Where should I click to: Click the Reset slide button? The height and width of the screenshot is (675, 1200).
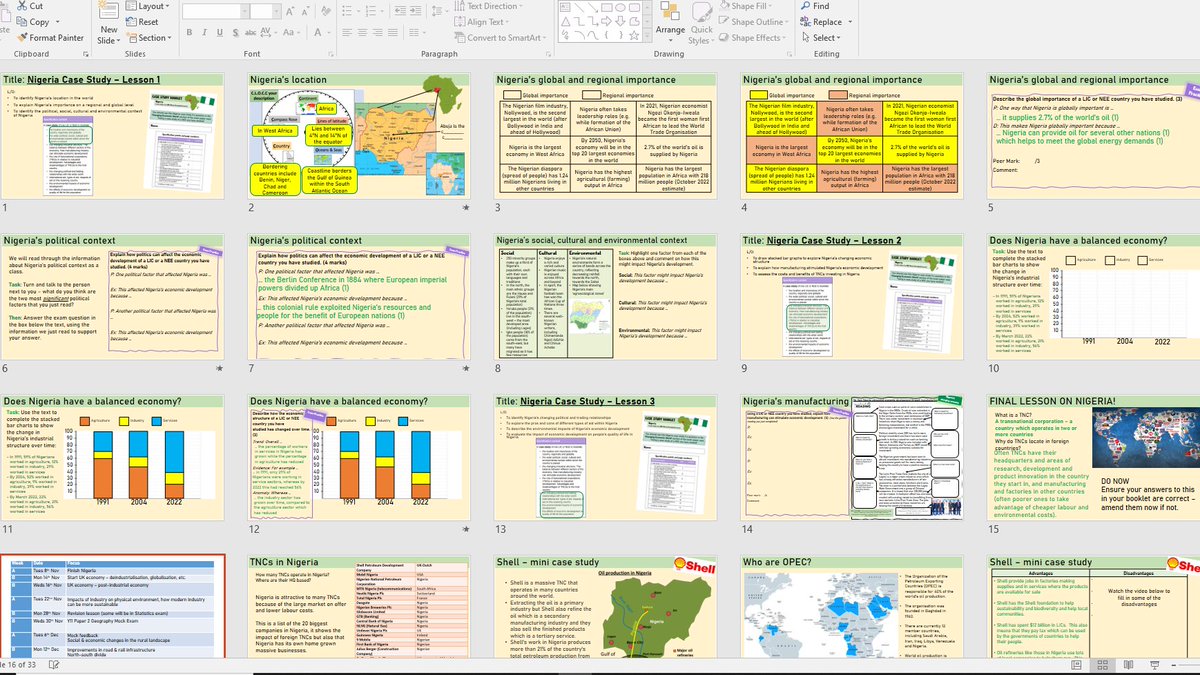pos(142,22)
